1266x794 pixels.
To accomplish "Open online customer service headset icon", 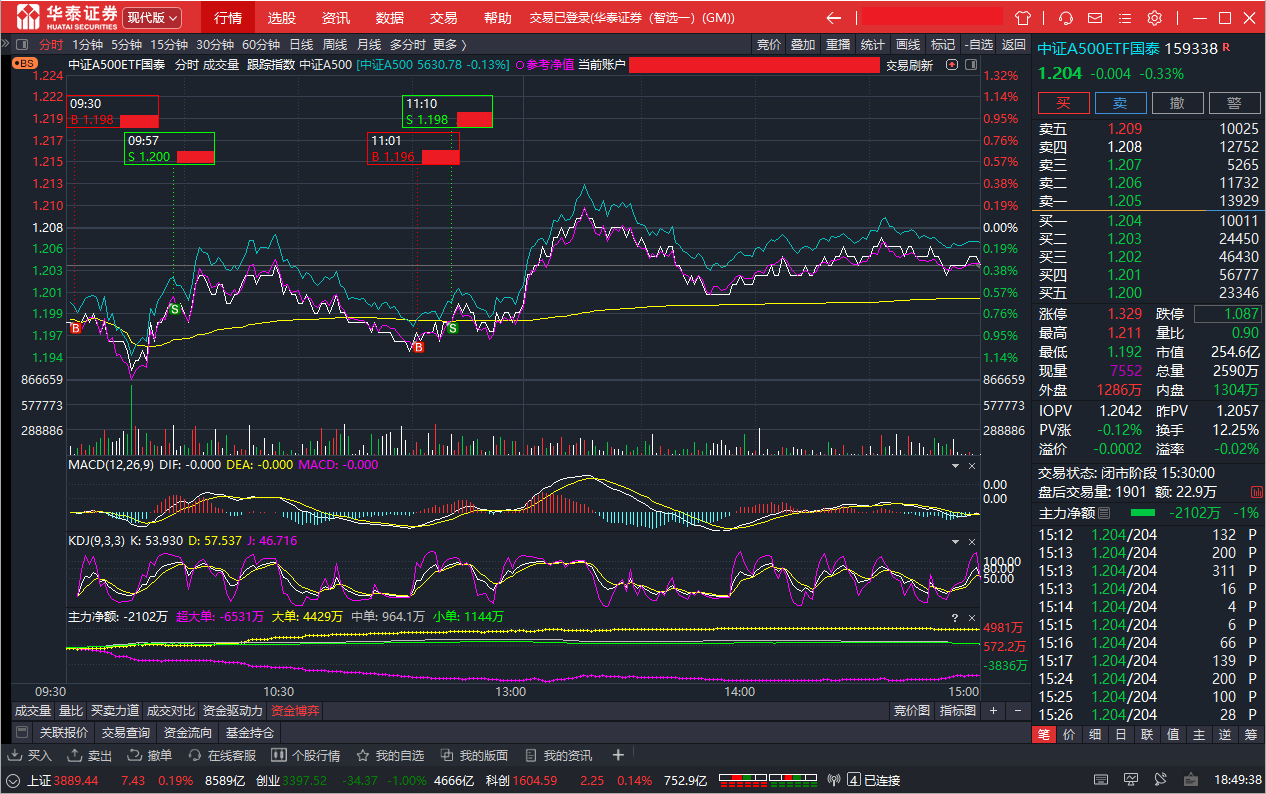I will point(1066,18).
